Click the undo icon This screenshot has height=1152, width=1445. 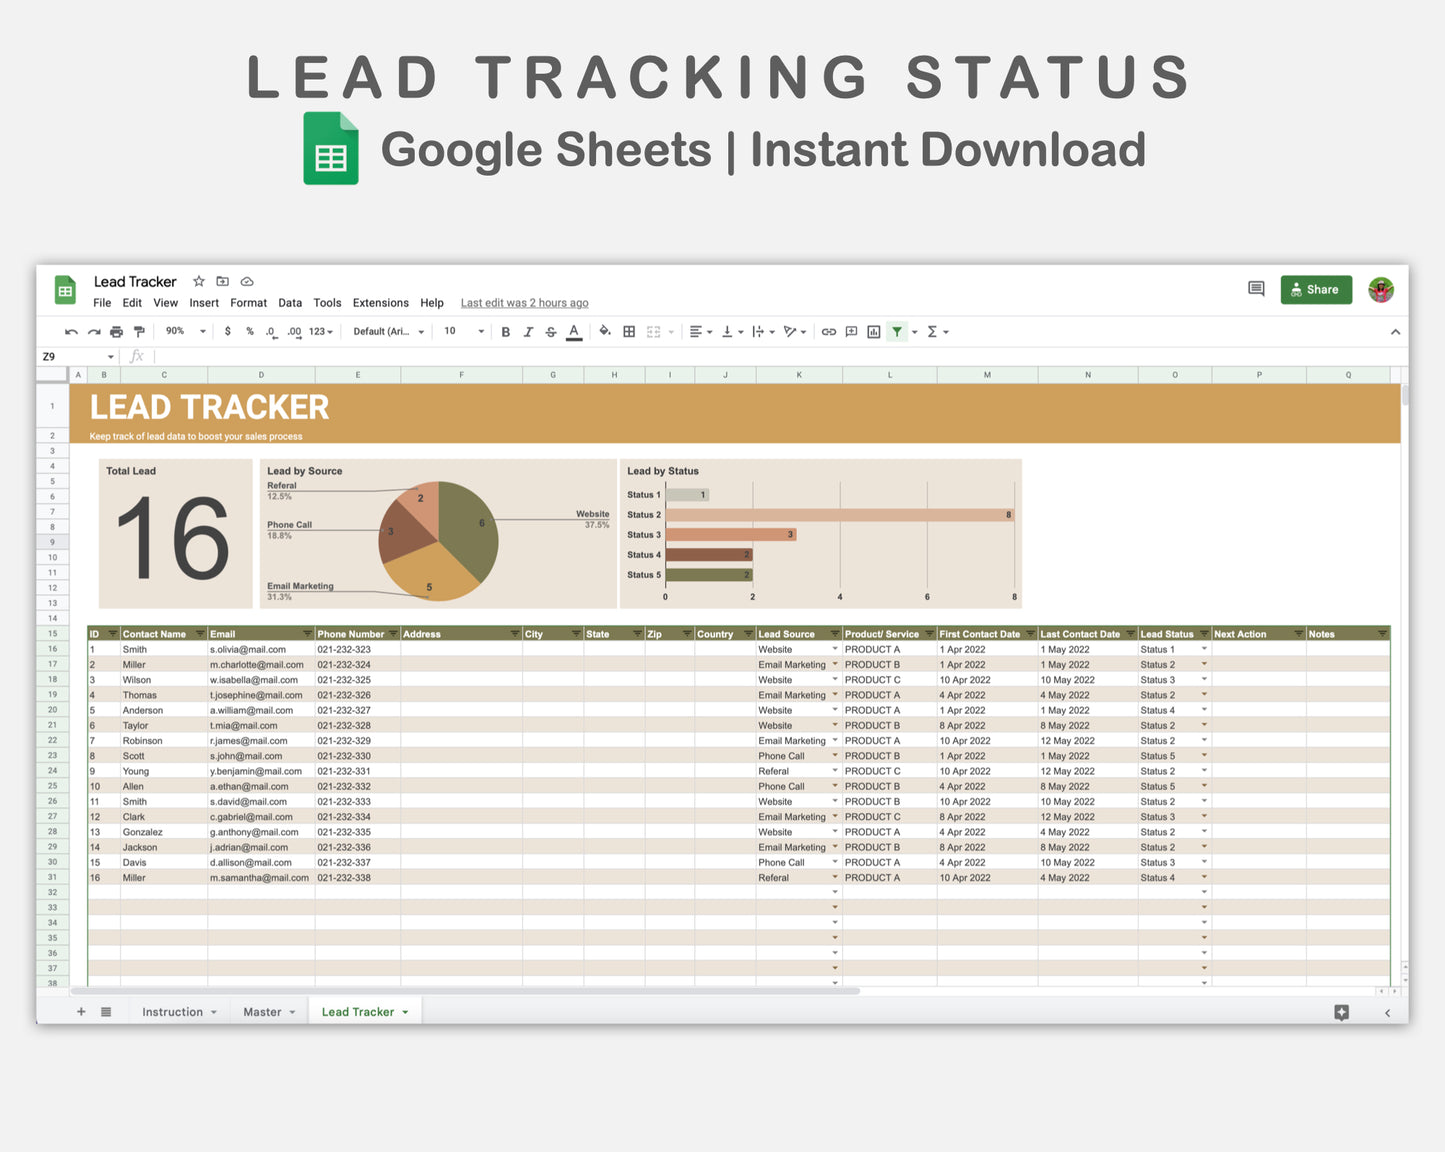click(72, 331)
